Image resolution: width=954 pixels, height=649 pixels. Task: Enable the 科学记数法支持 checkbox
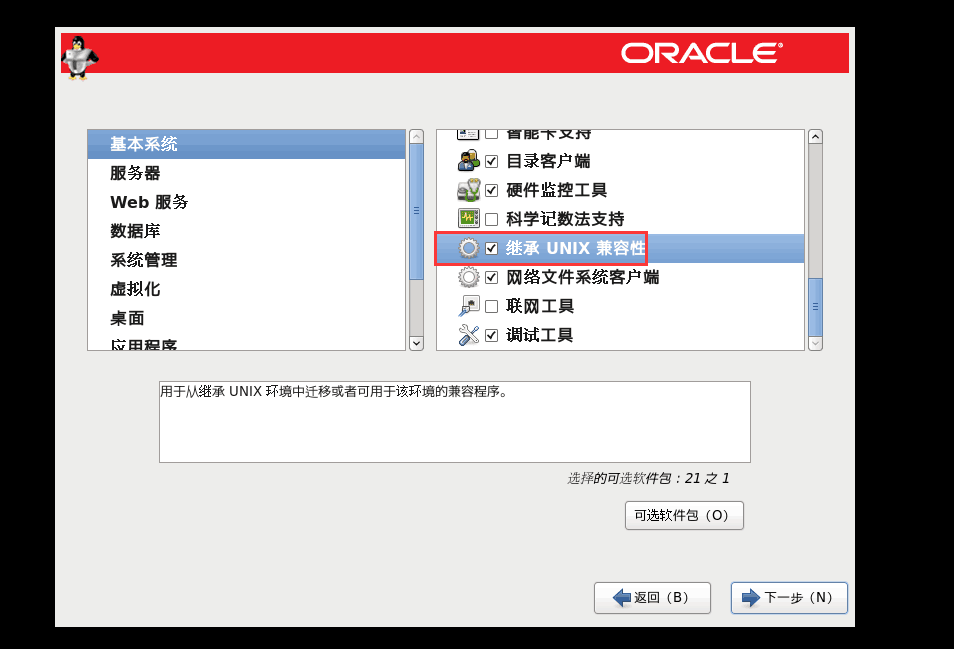[x=491, y=219]
